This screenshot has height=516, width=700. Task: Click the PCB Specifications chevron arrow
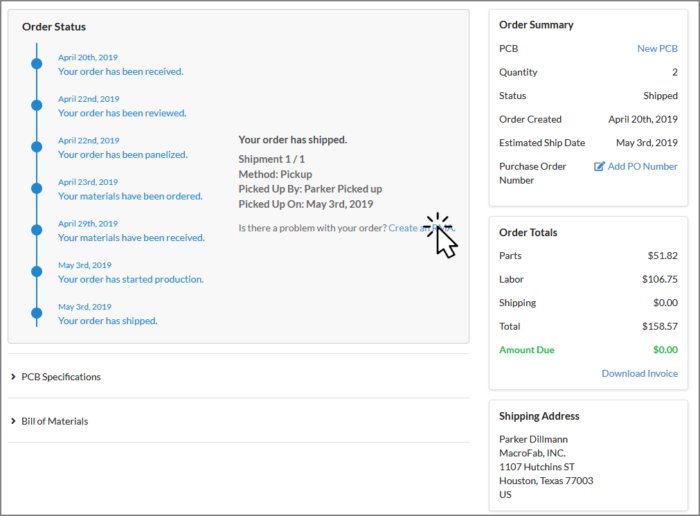pos(13,377)
